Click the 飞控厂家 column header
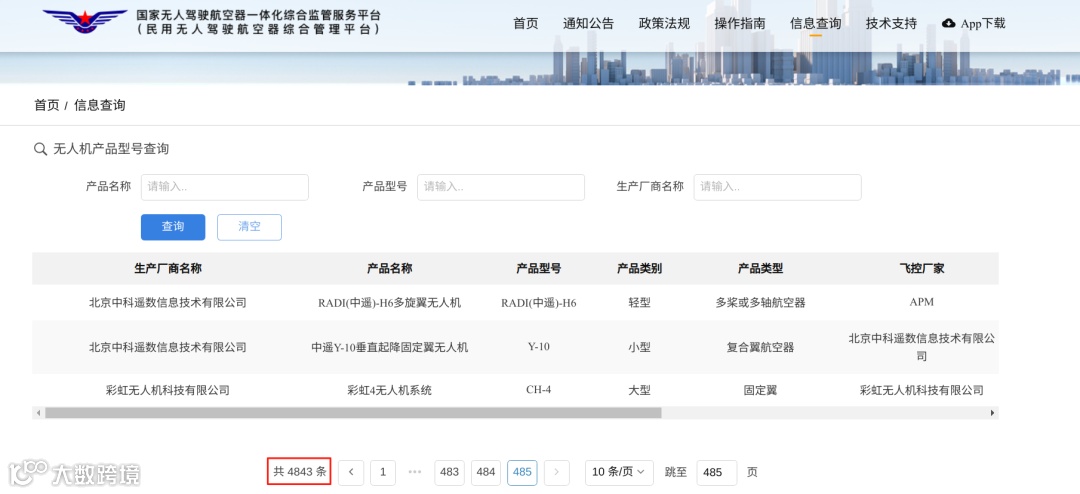This screenshot has height=494, width=1080. [922, 269]
